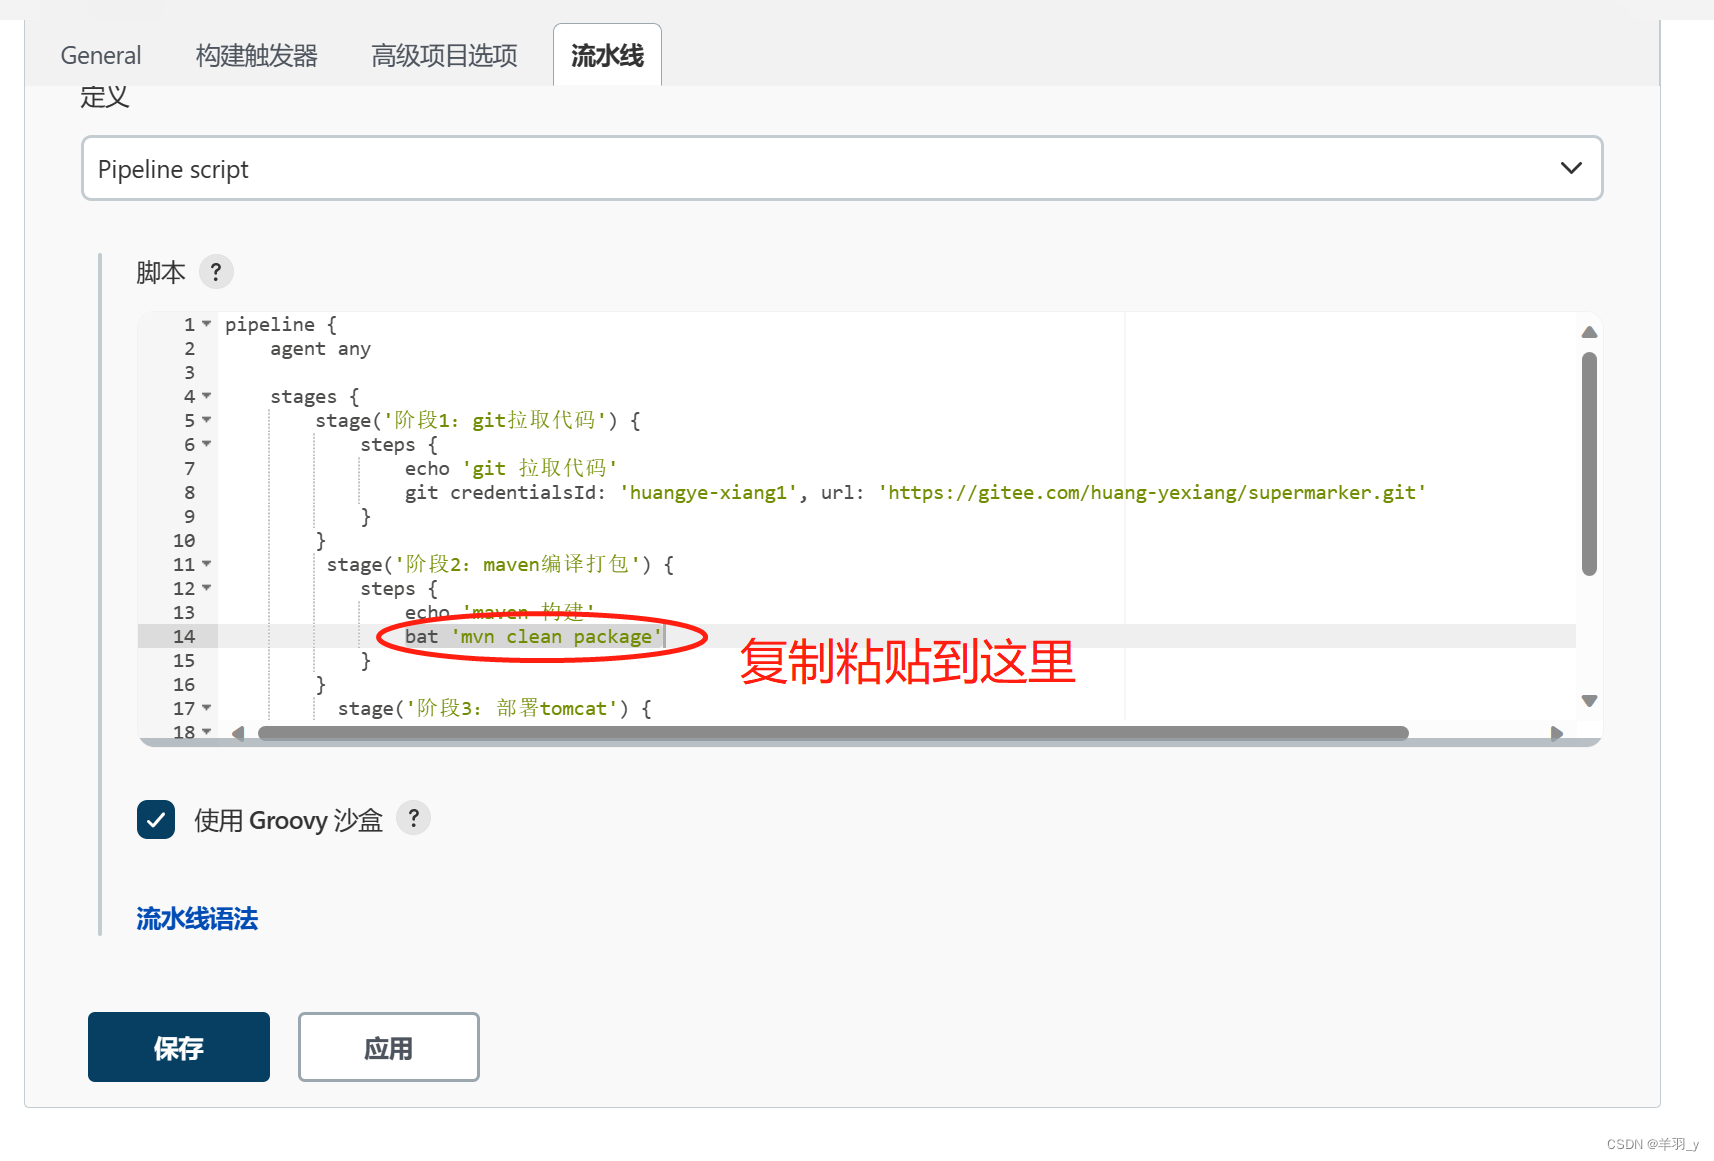Viewport: 1714px width, 1161px height.
Task: Click the editor vertical scroll down arrow
Action: click(x=1589, y=701)
